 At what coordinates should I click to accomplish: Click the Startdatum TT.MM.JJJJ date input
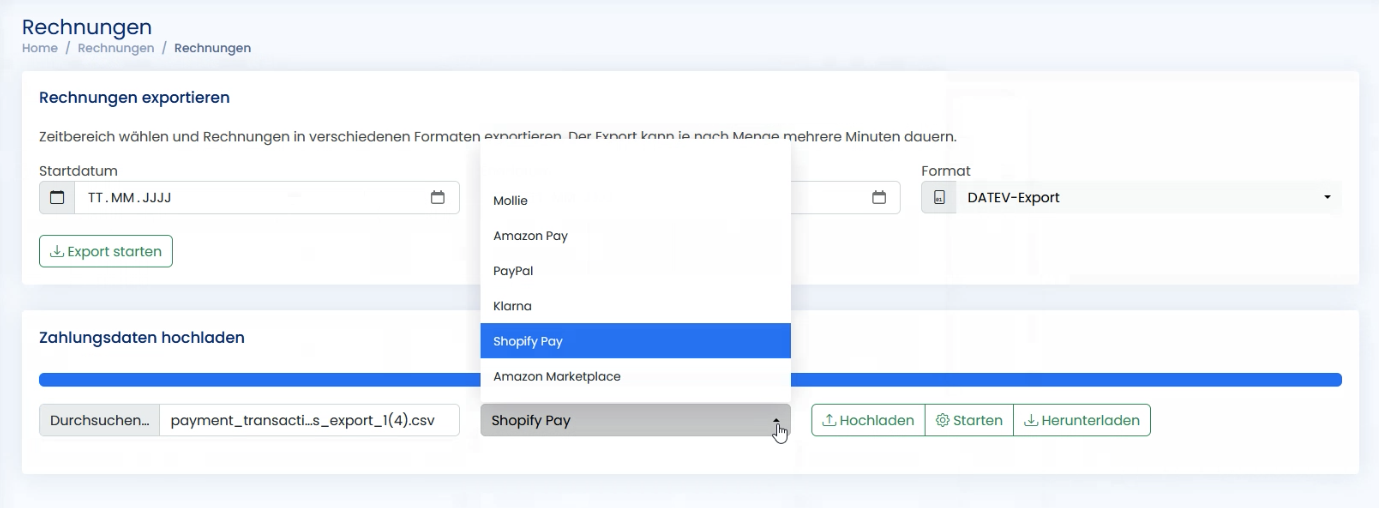pyautogui.click(x=267, y=198)
